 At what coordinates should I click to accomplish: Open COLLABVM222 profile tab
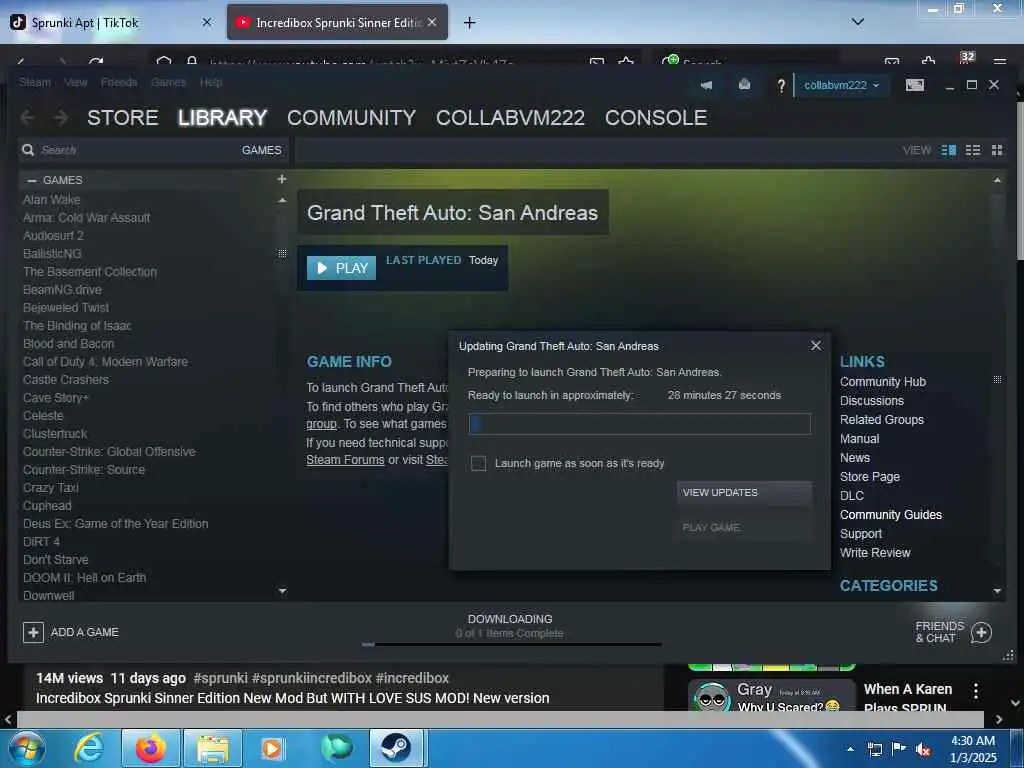coord(510,118)
